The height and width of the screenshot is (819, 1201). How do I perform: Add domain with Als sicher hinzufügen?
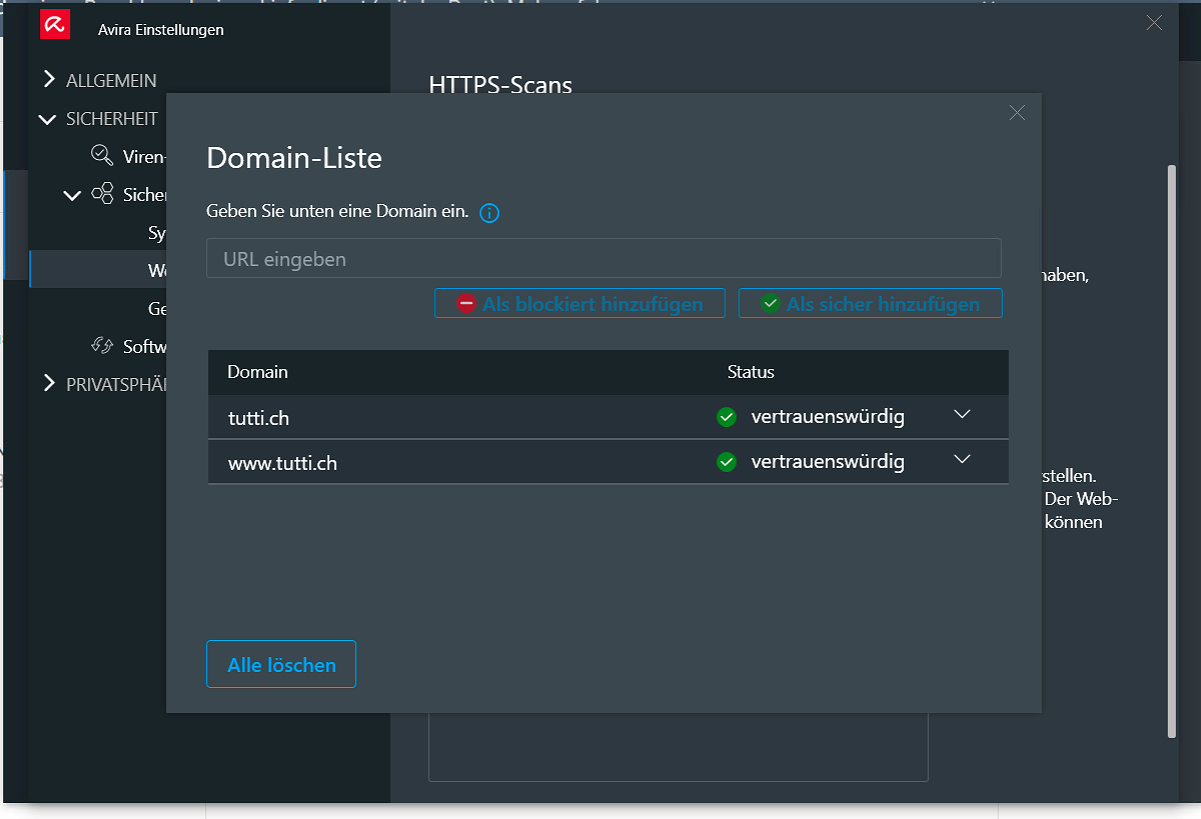pyautogui.click(x=870, y=304)
